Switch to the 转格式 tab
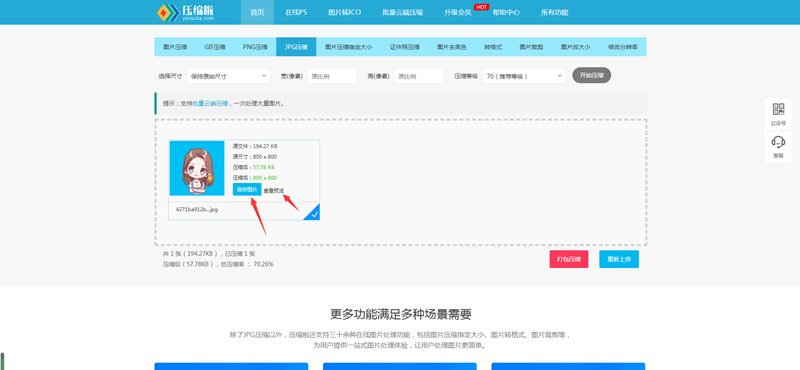This screenshot has height=370, width=800. click(493, 47)
